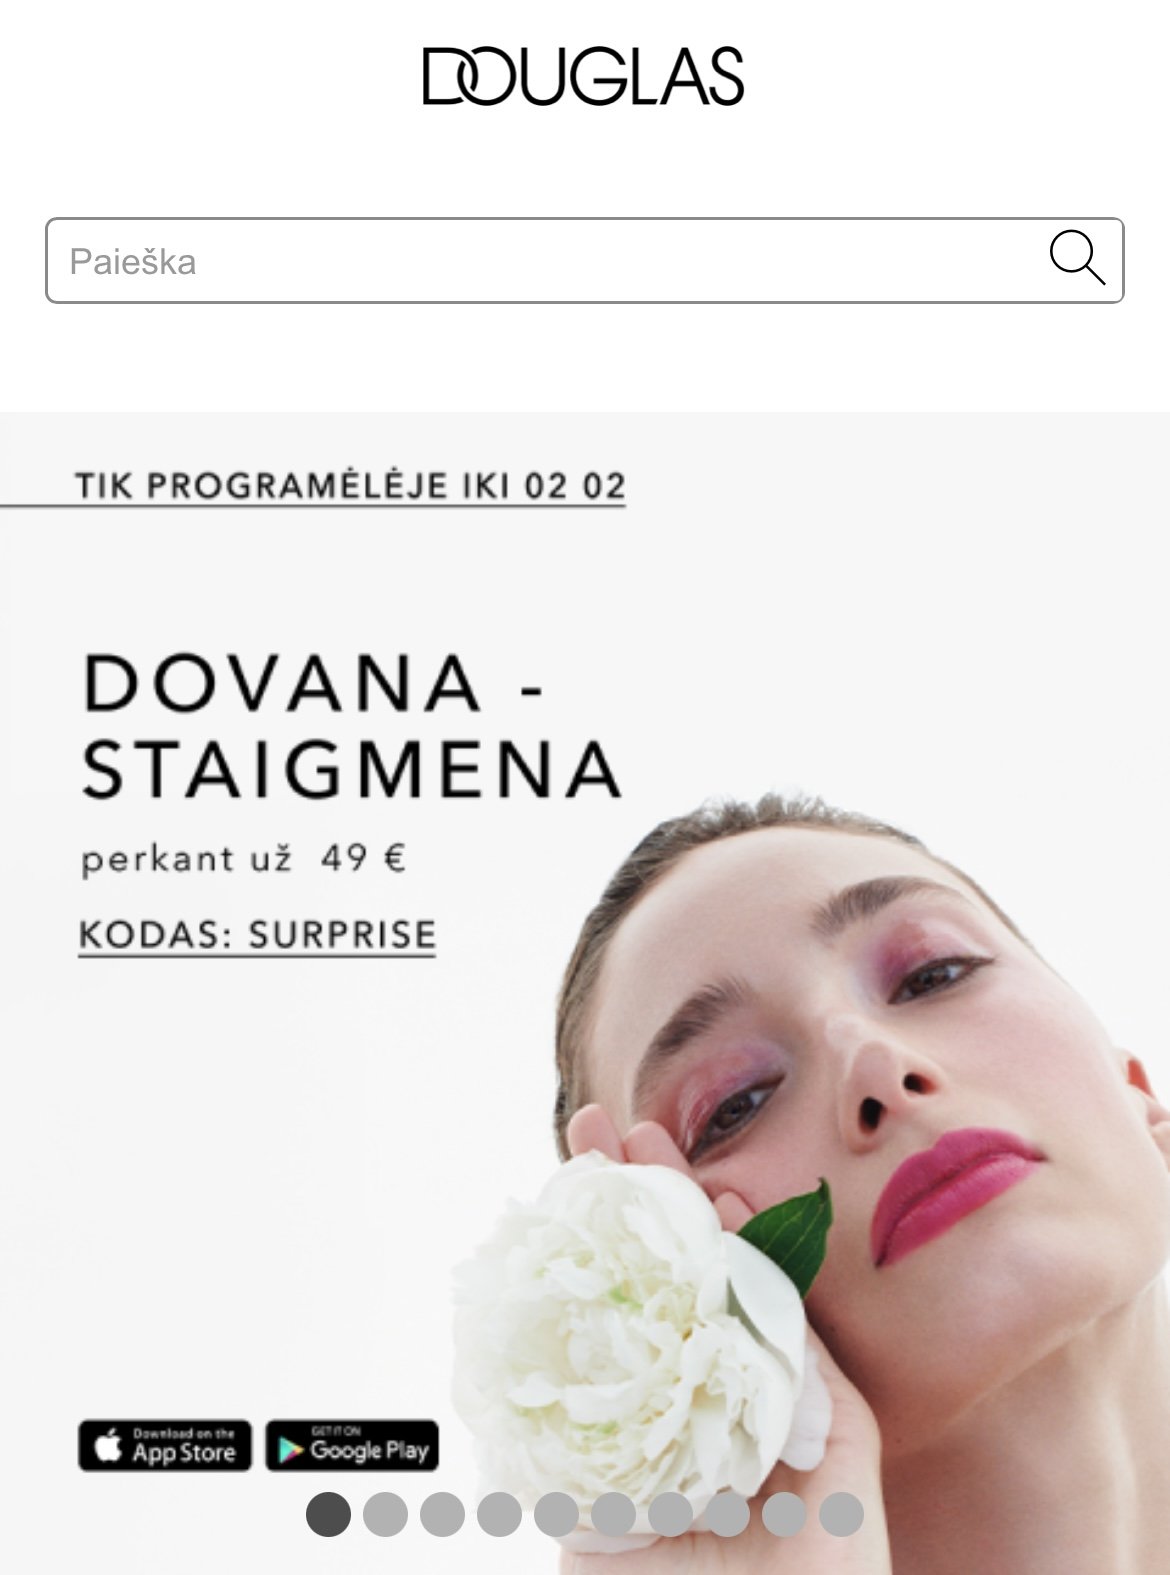Open the Google Play download badge
The width and height of the screenshot is (1170, 1575).
pos(352,1446)
